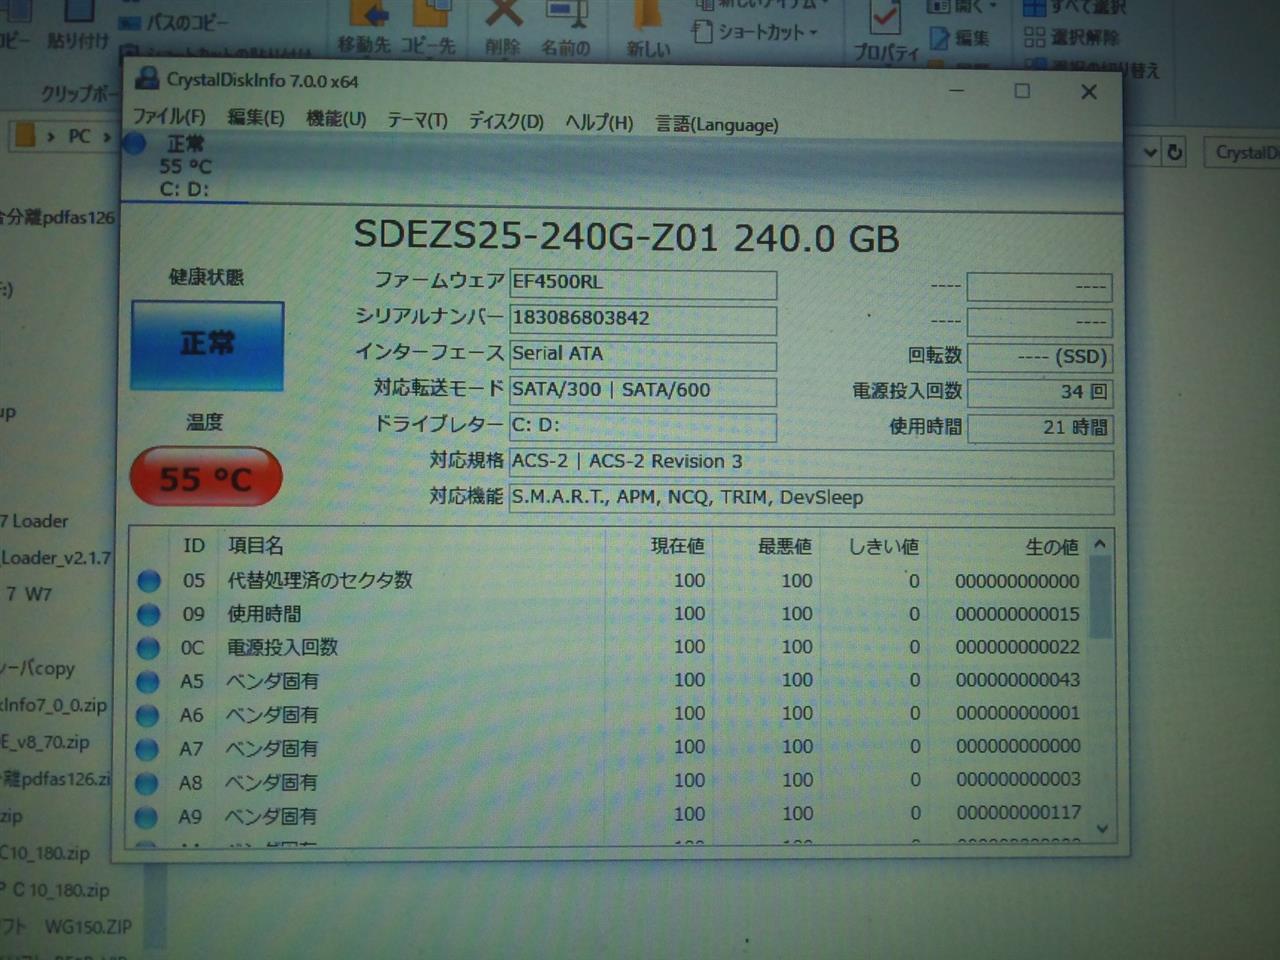Click the 現在値 column header
Screen dimensions: 1280x960
point(677,546)
